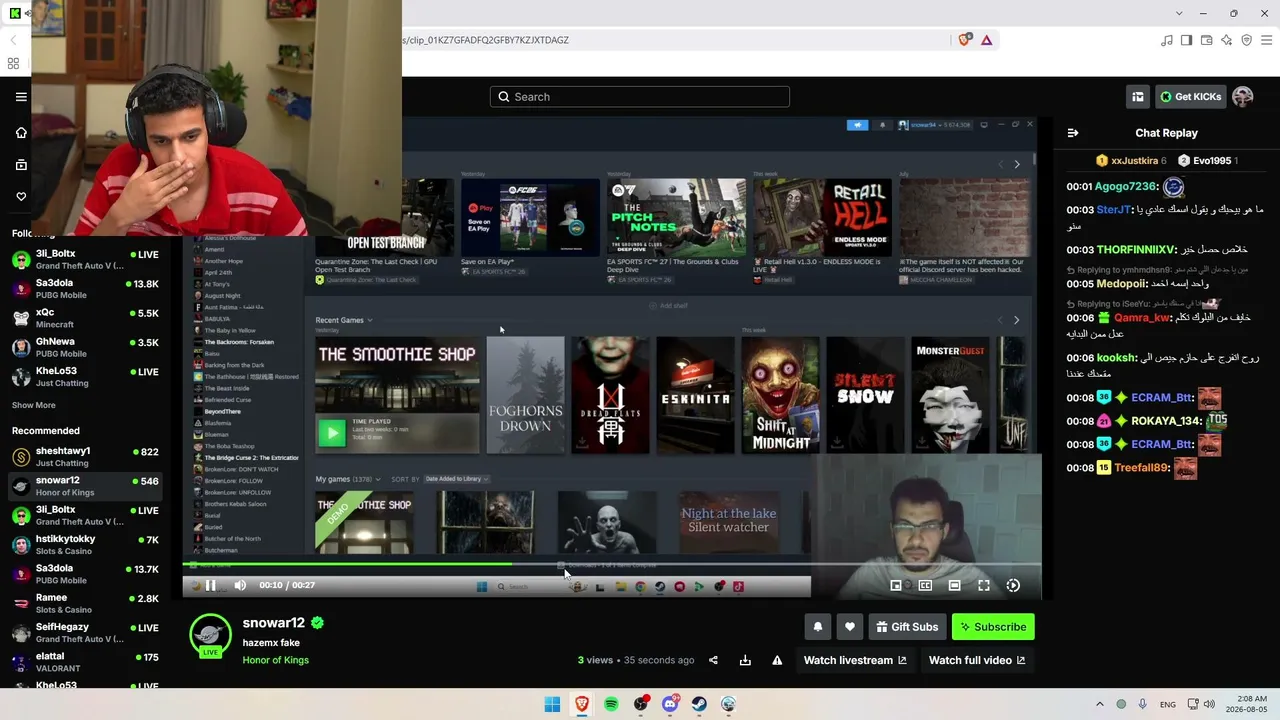Toggle theater mode on the player
This screenshot has width=1280, height=720.
point(955,585)
